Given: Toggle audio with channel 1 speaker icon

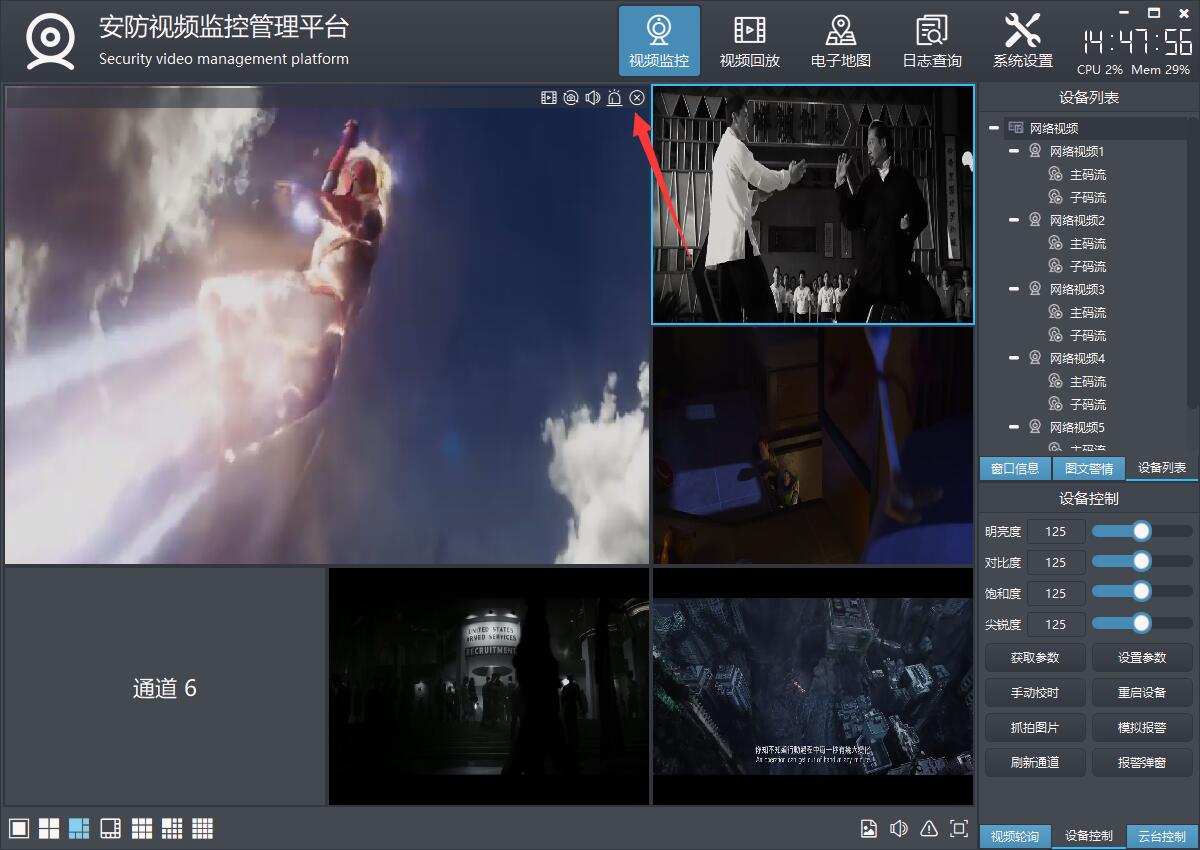Looking at the screenshot, I should tap(593, 98).
